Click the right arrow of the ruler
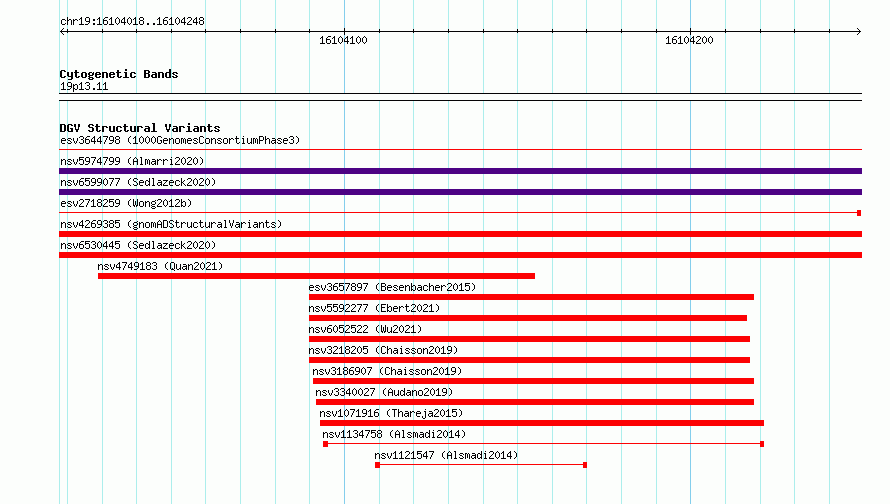Viewport: 890px width, 504px height. point(859,31)
